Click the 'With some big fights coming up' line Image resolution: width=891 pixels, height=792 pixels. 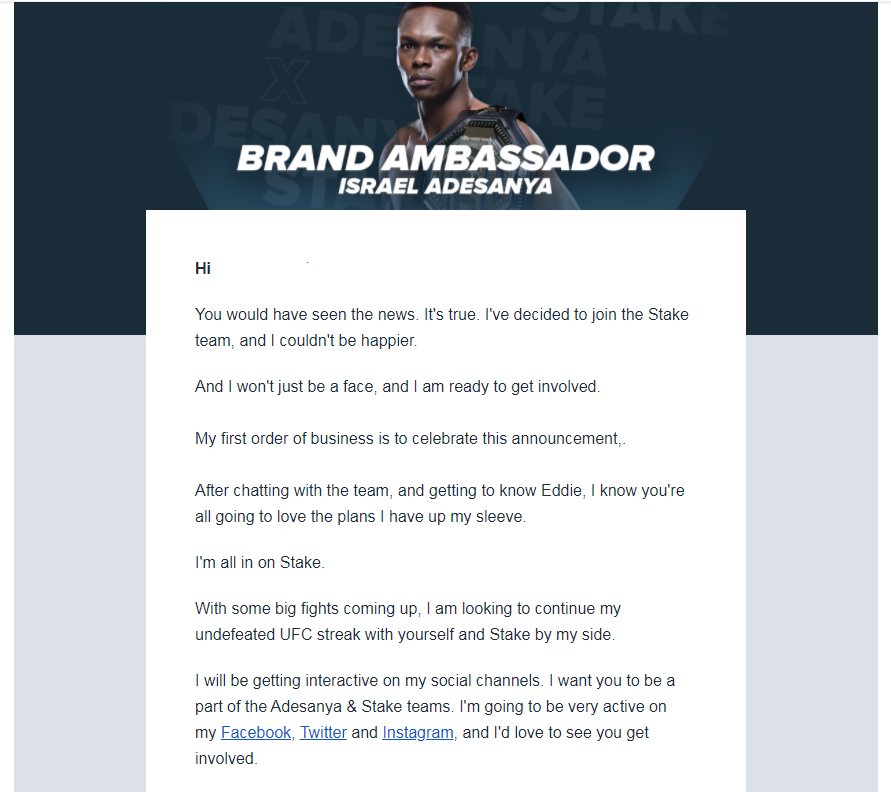pyautogui.click(x=408, y=608)
